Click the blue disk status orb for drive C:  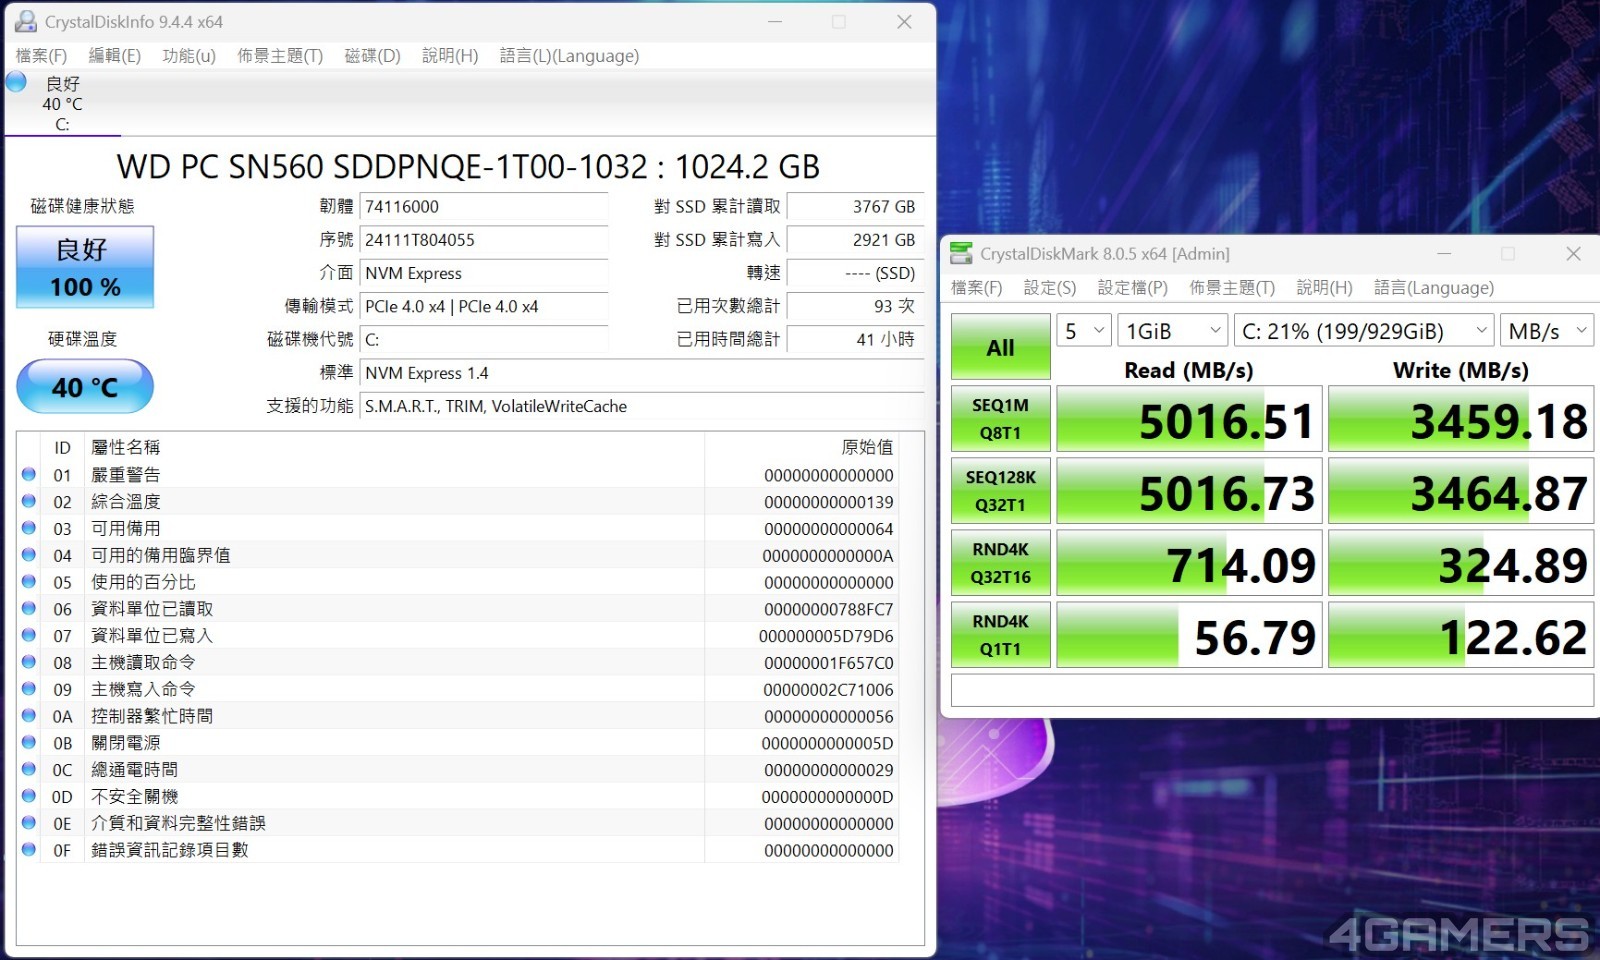pyautogui.click(x=16, y=82)
